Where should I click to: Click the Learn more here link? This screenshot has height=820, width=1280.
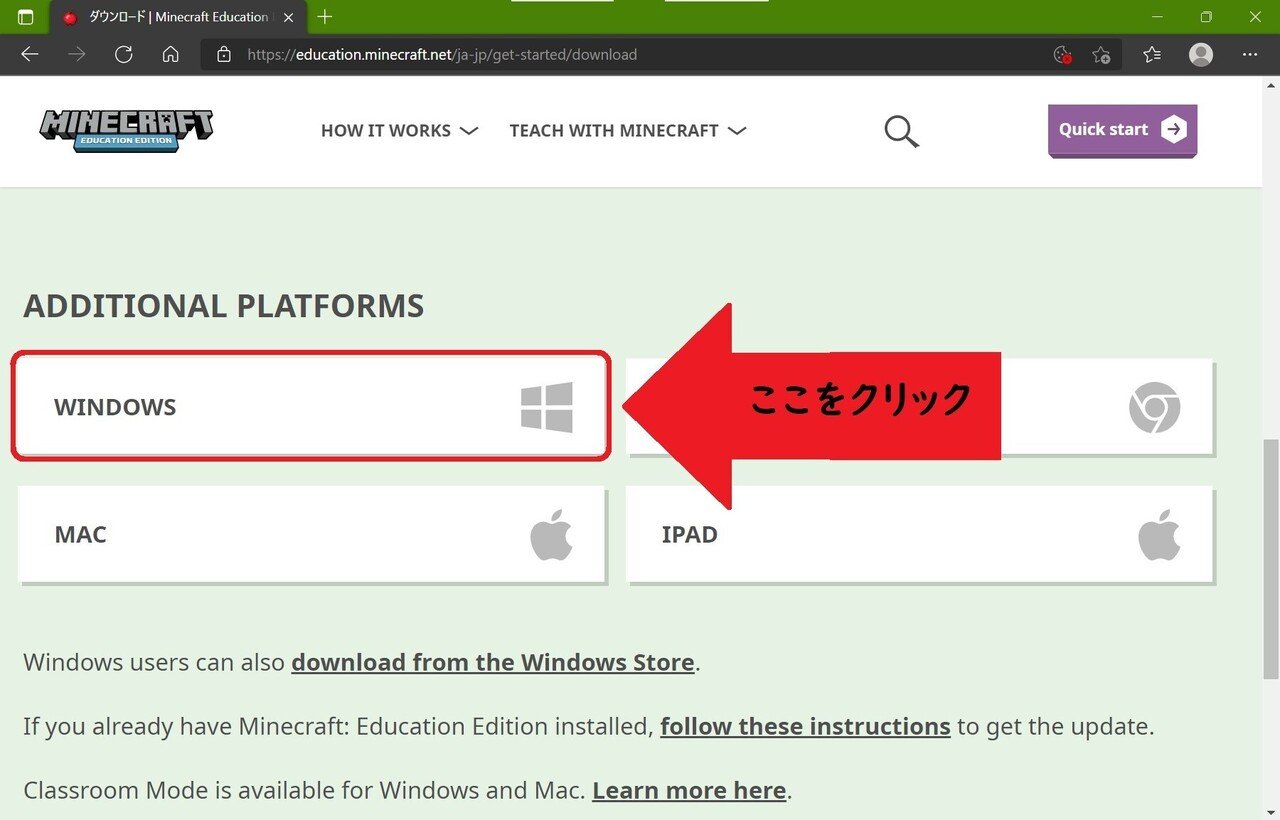coord(688,790)
